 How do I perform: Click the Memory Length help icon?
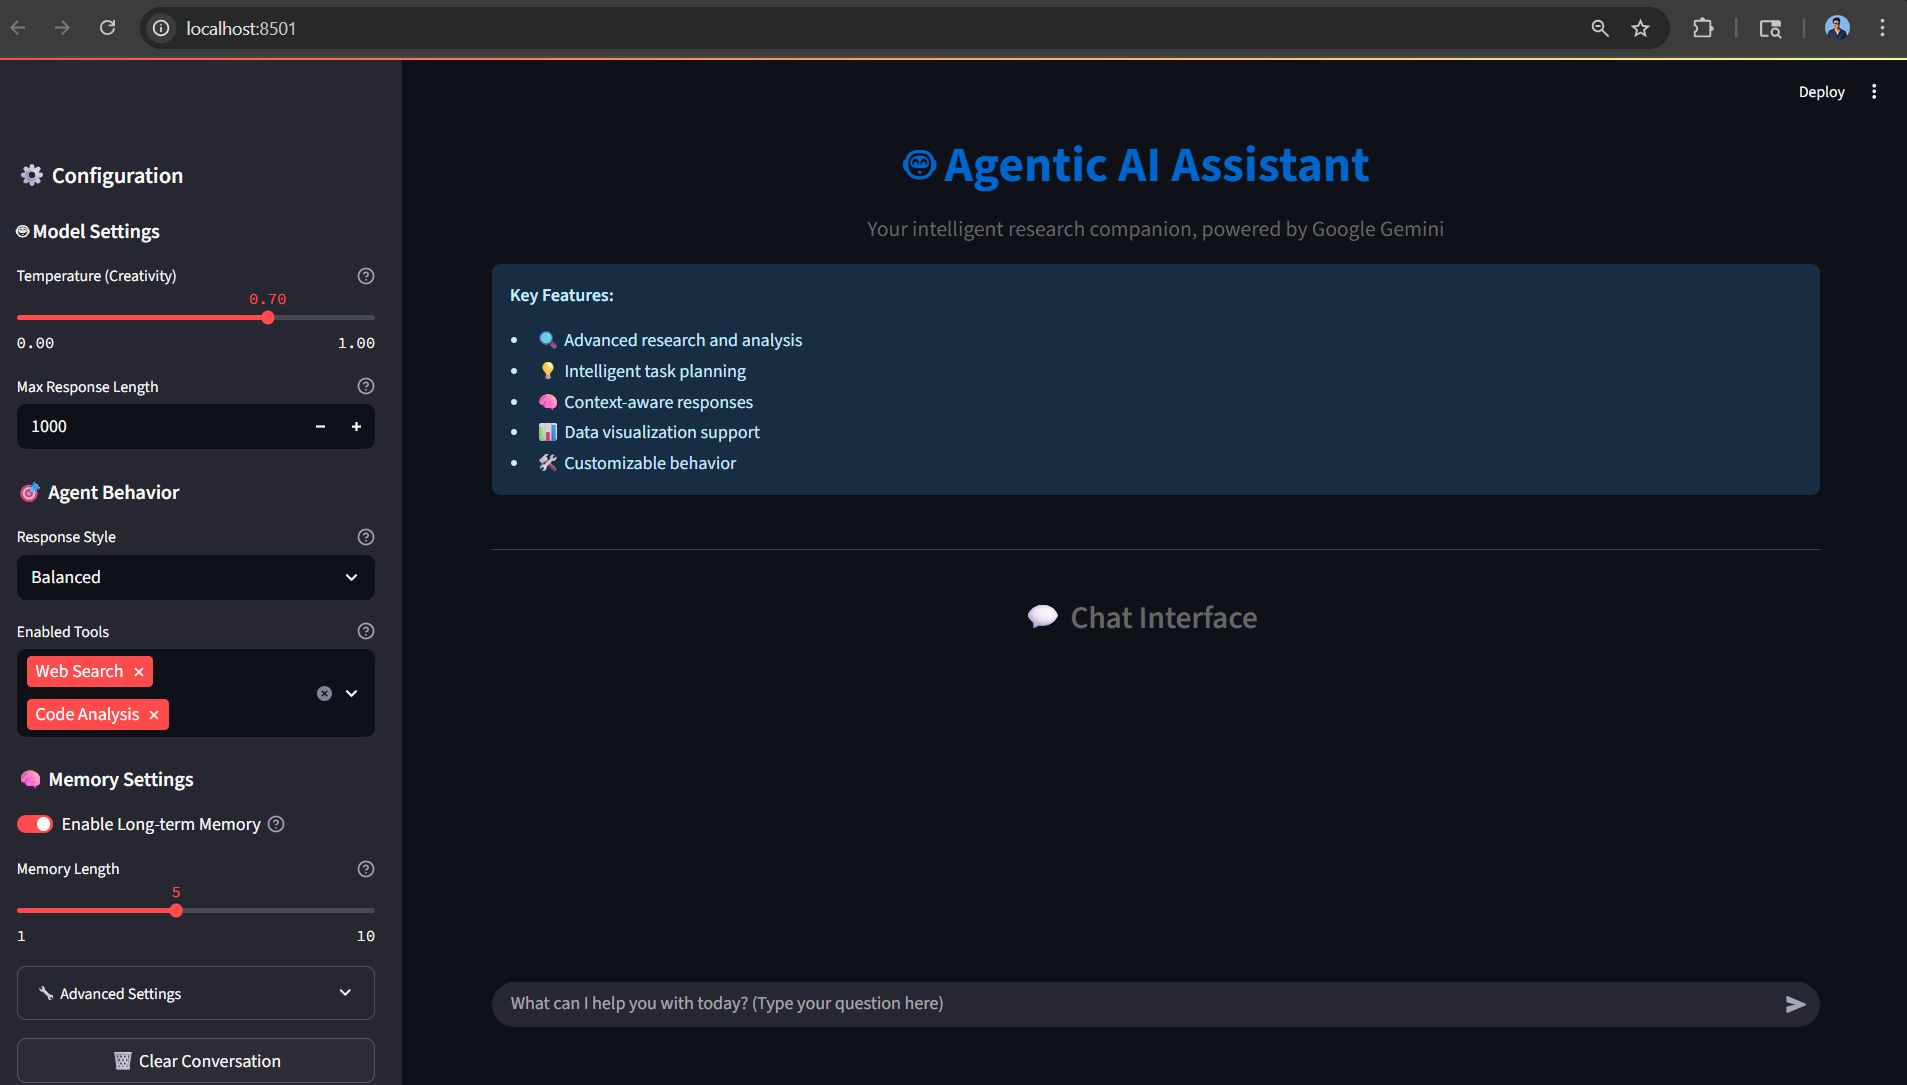tap(365, 868)
